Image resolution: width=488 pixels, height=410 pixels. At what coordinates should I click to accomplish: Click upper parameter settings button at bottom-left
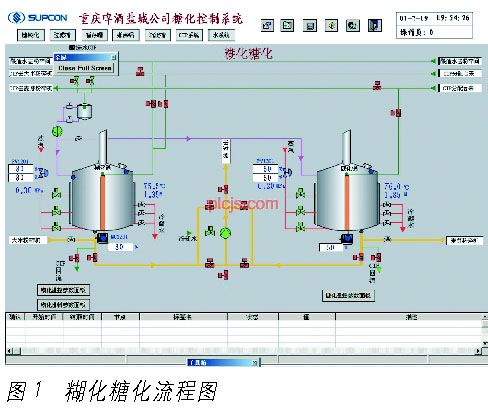(63, 290)
